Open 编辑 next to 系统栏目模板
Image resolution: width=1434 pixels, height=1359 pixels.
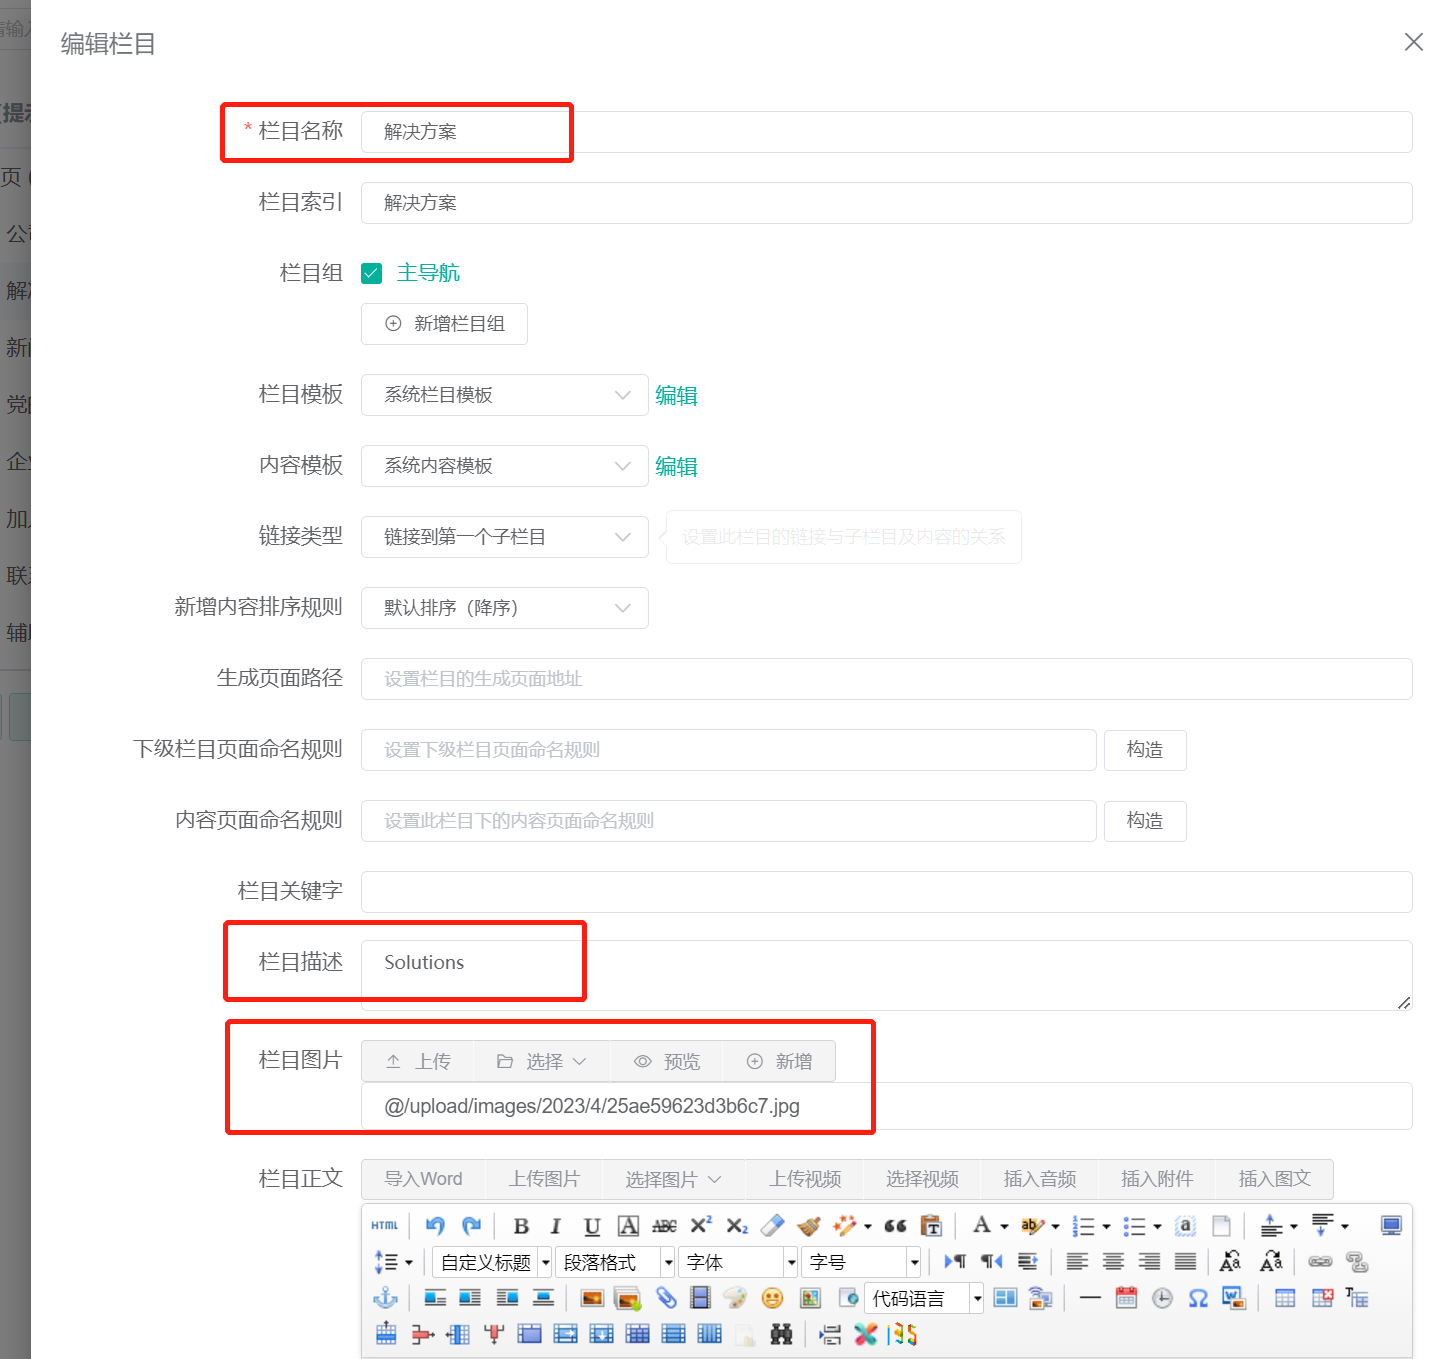(x=676, y=395)
